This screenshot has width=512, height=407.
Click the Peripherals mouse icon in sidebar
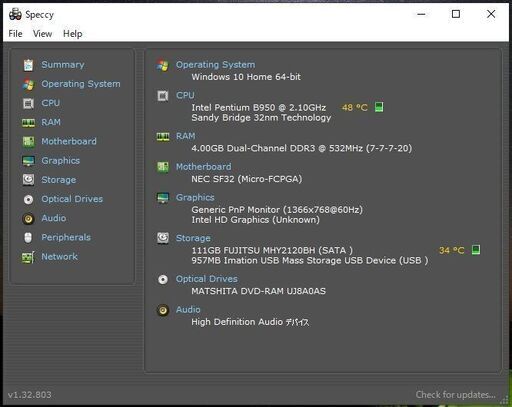(x=28, y=238)
